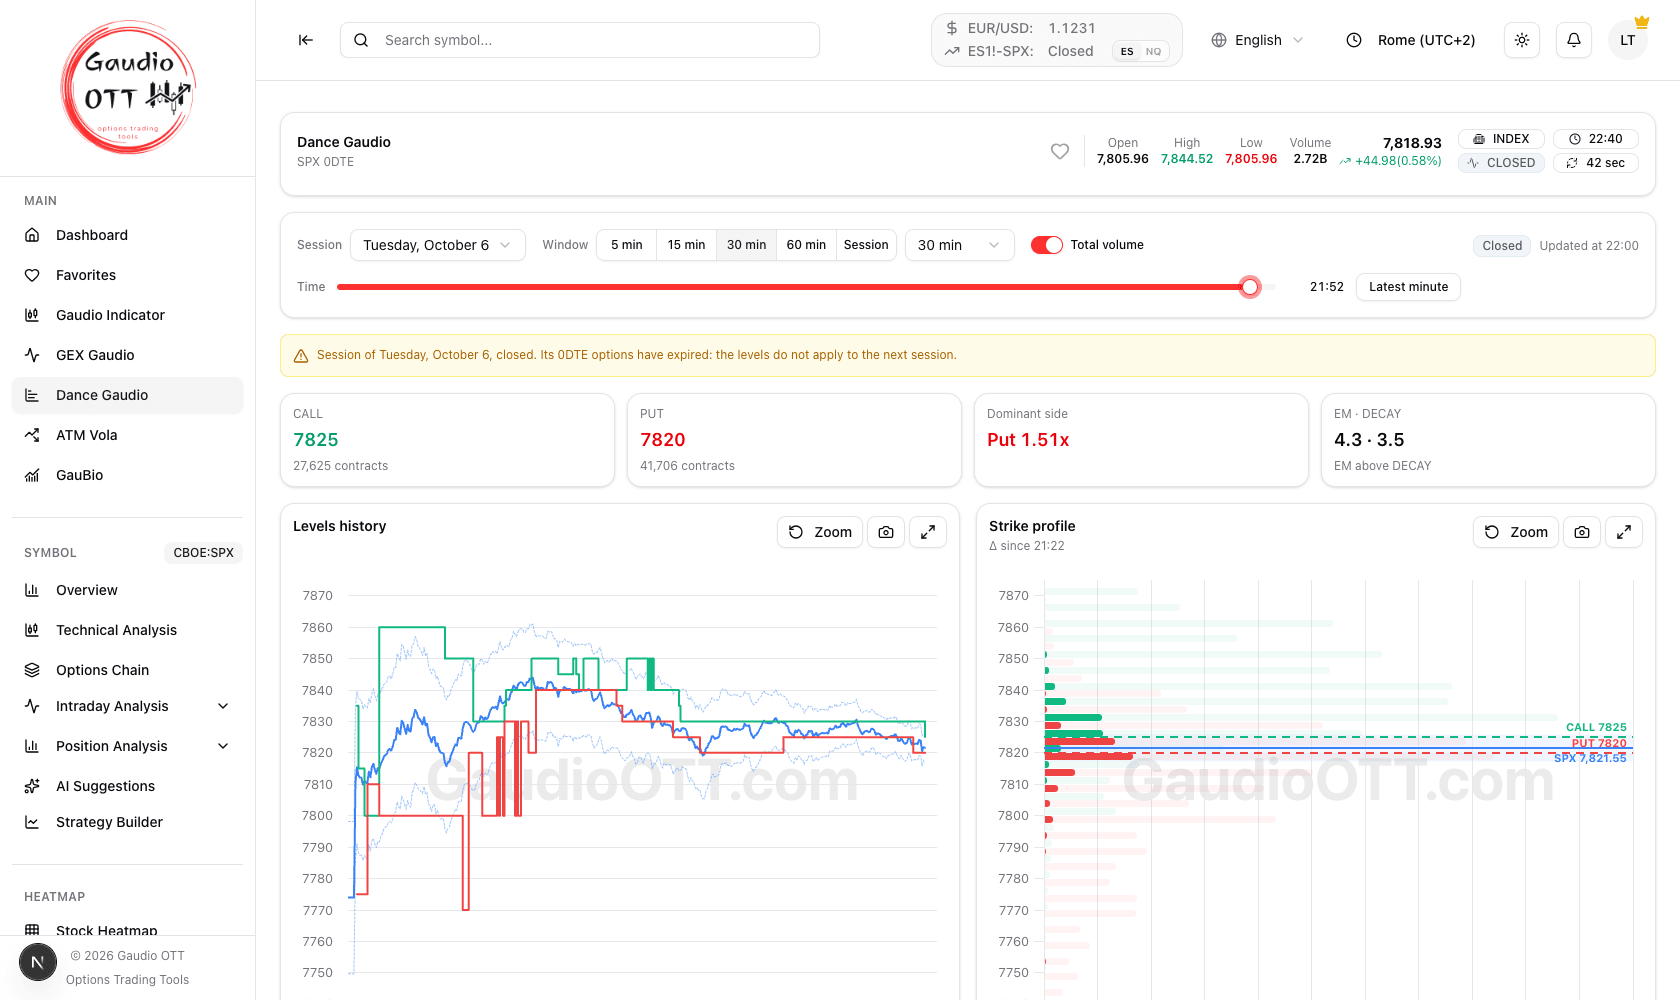Image resolution: width=1680 pixels, height=1000 pixels.
Task: Click the favorite heart icon for Dance Gaudio
Action: (1060, 151)
